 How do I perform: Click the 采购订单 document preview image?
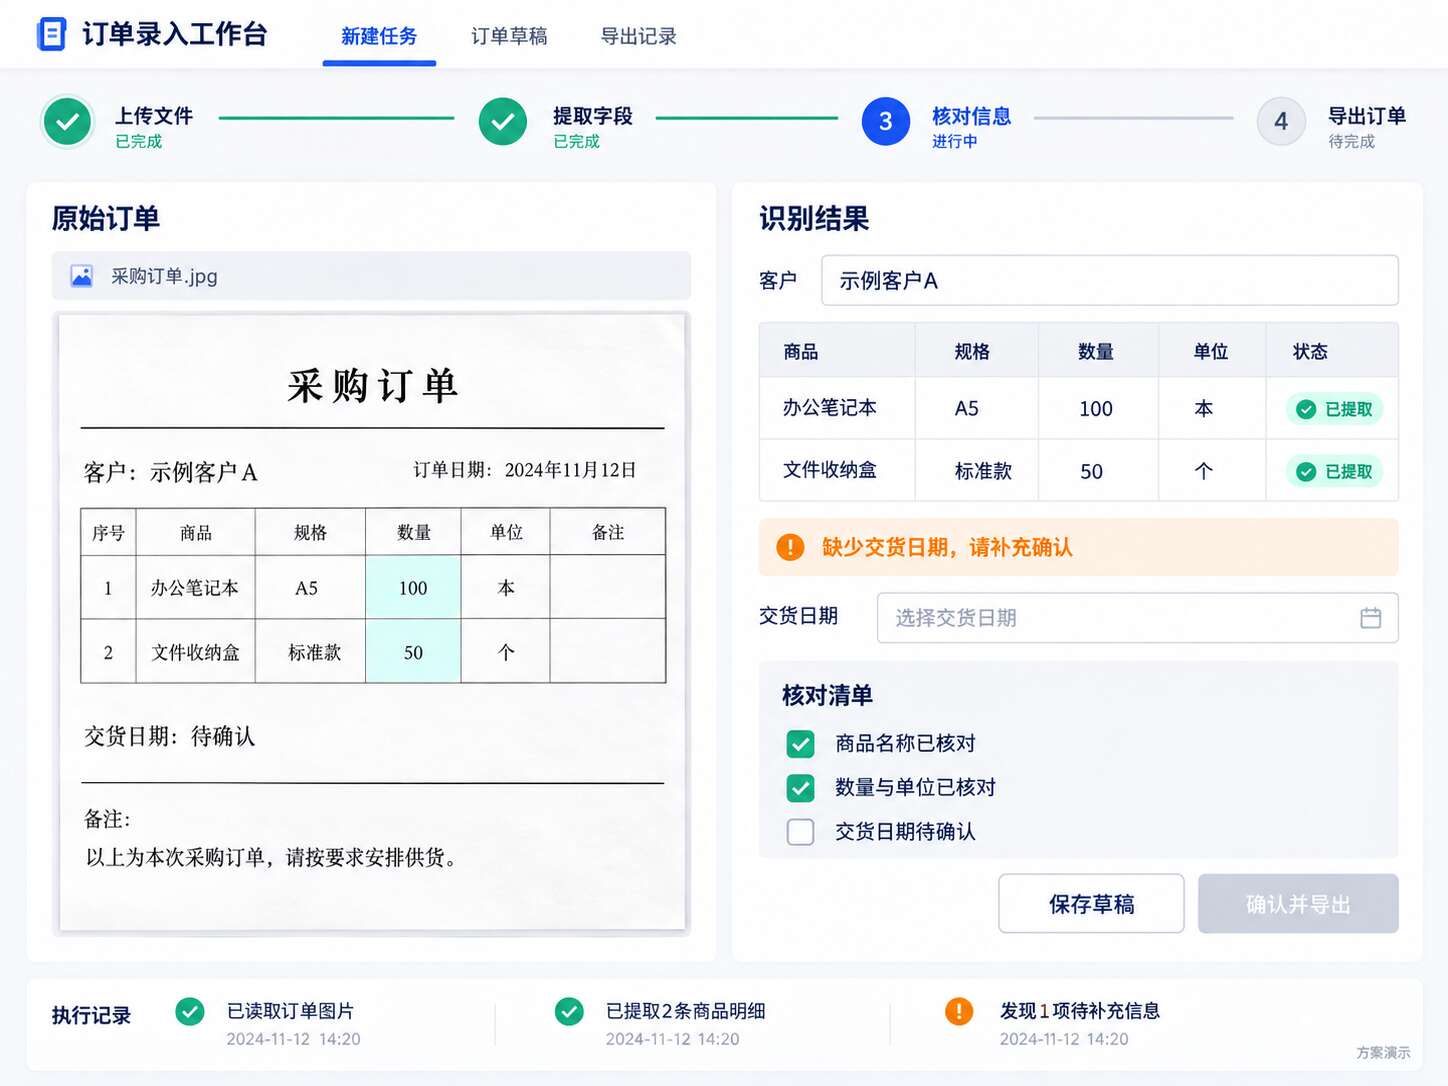point(372,623)
